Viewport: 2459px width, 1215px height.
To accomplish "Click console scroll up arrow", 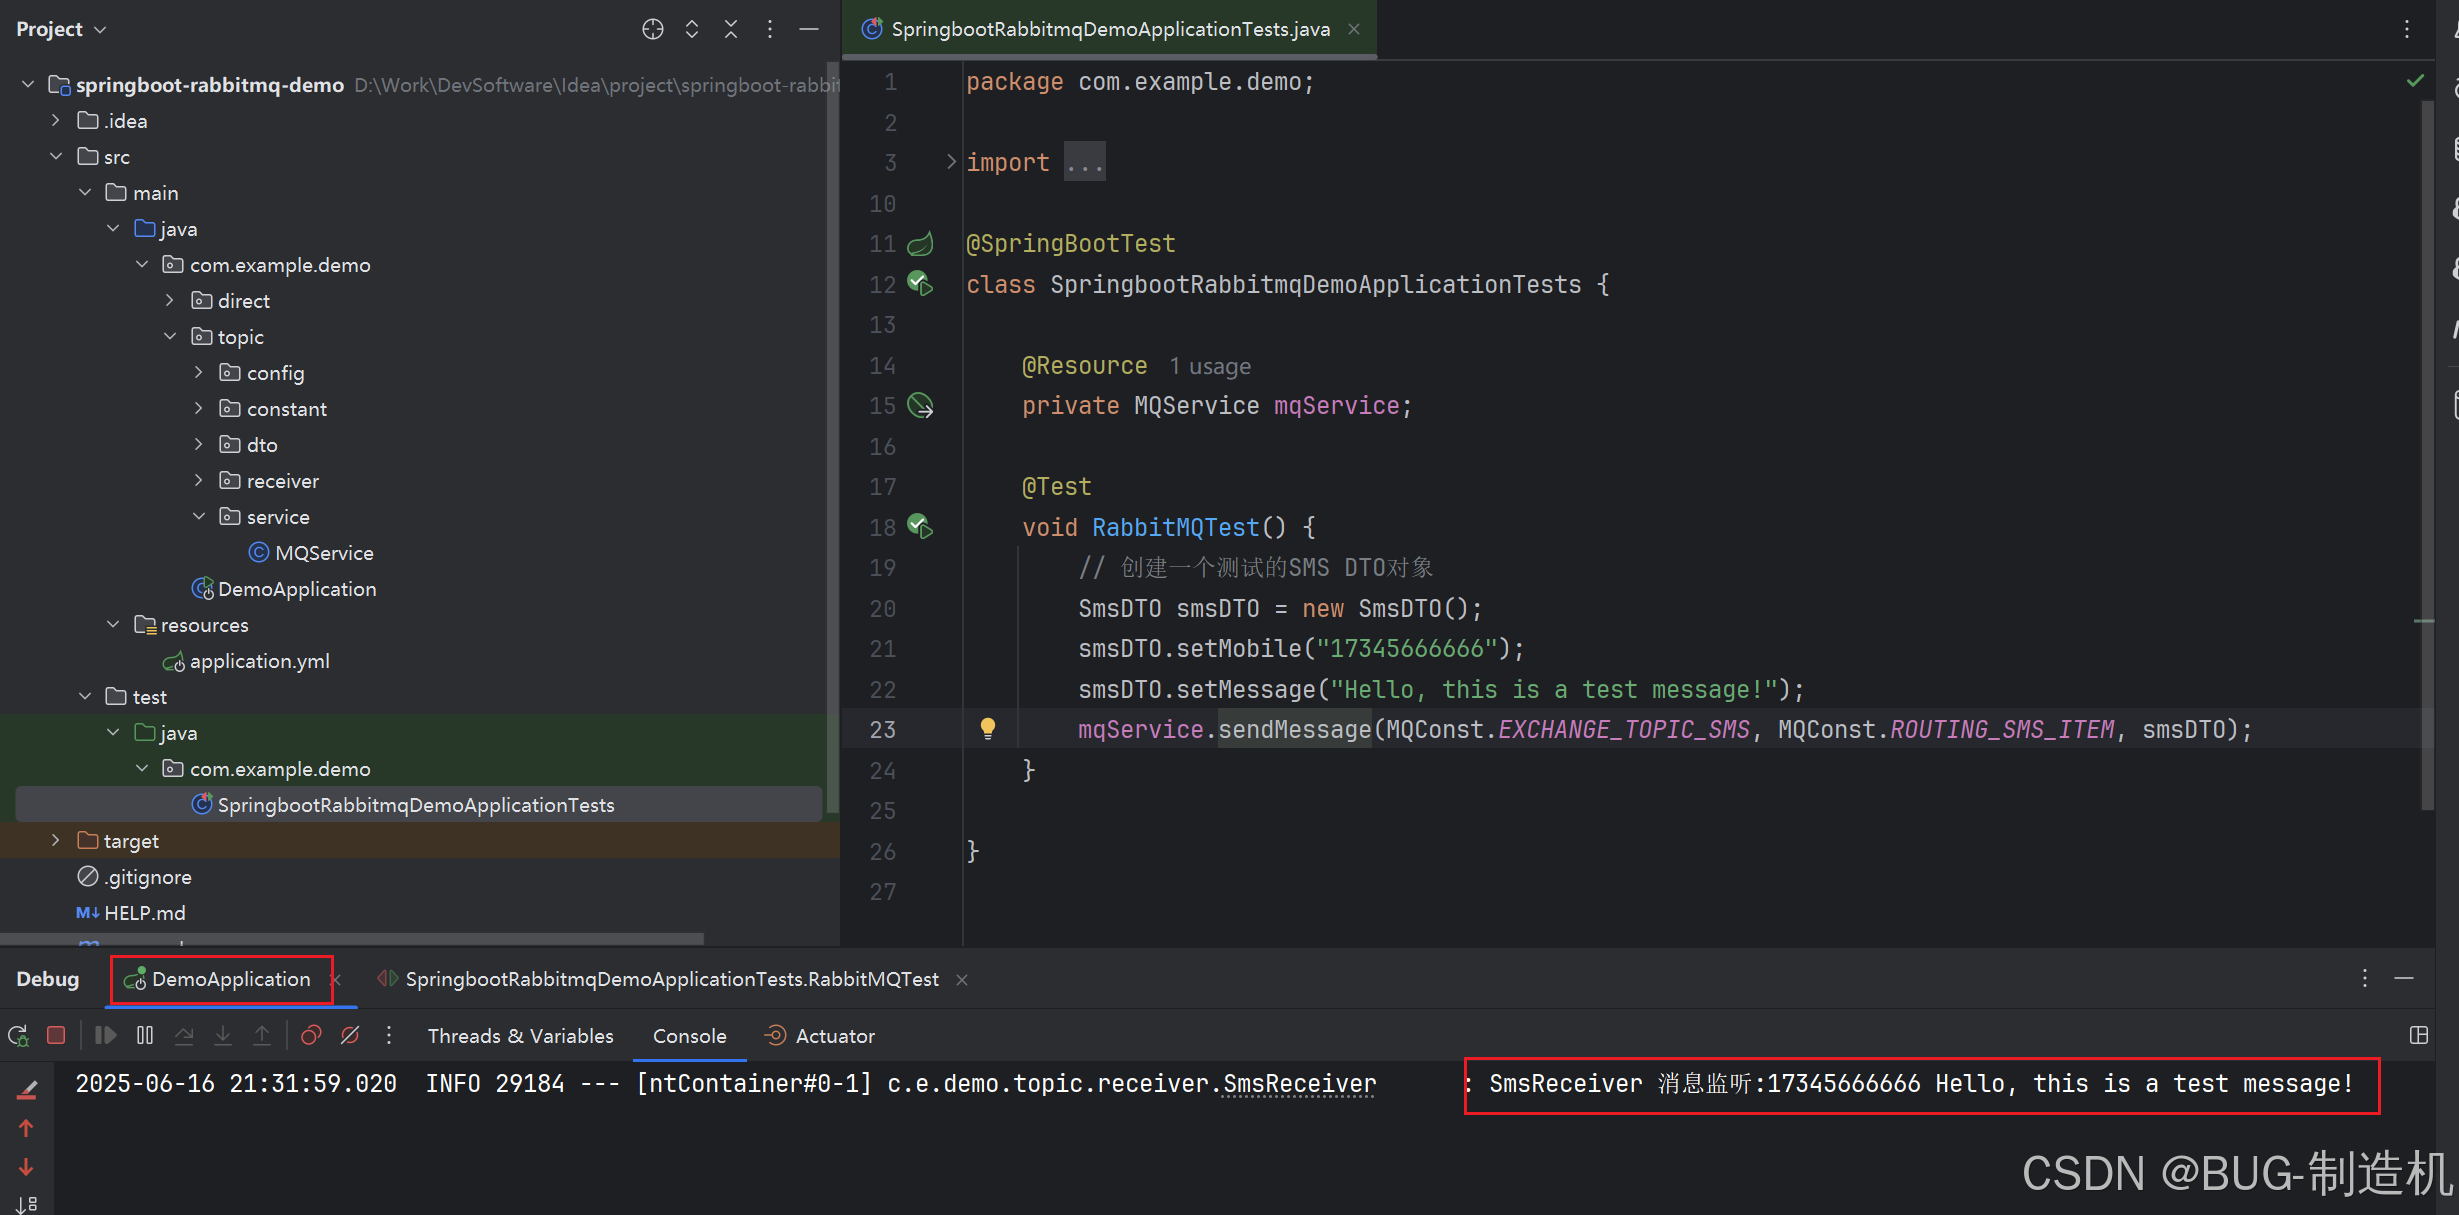I will (x=27, y=1128).
